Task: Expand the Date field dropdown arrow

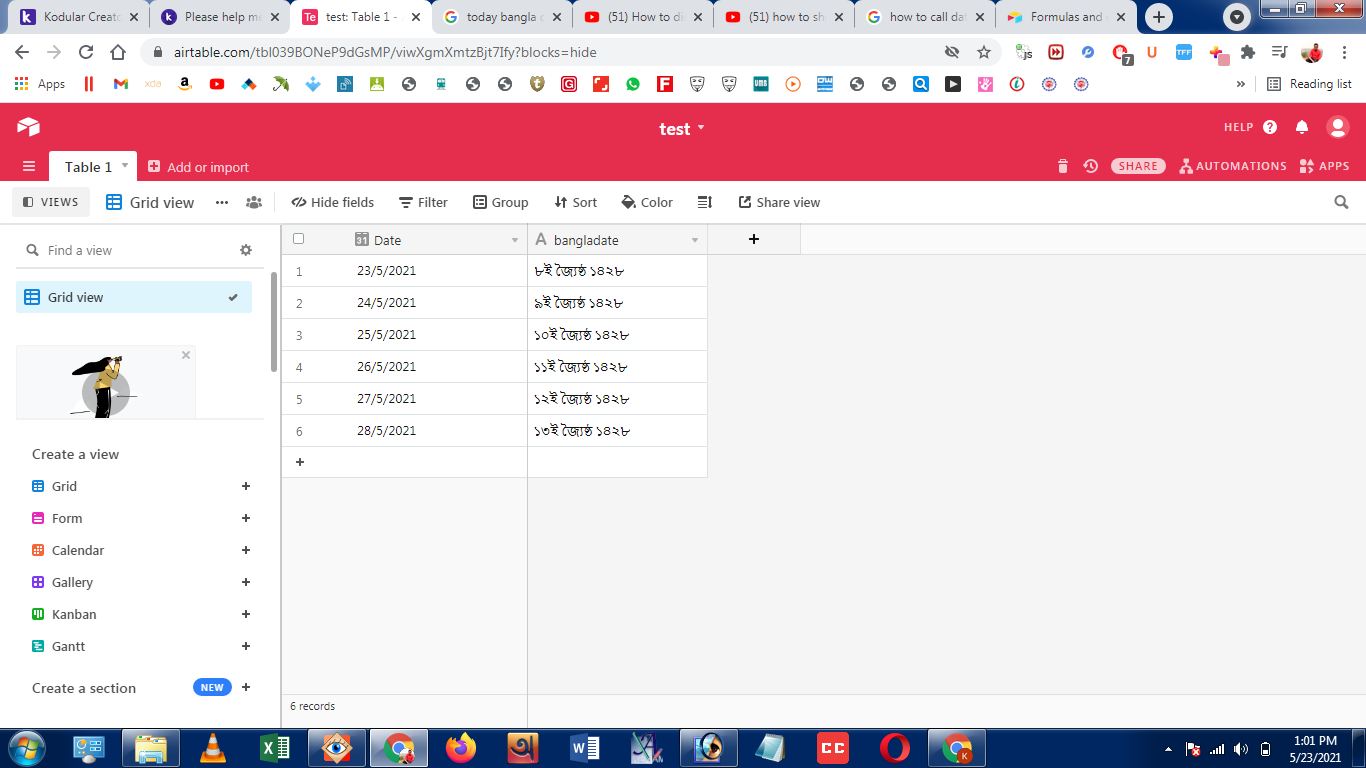Action: 515,240
